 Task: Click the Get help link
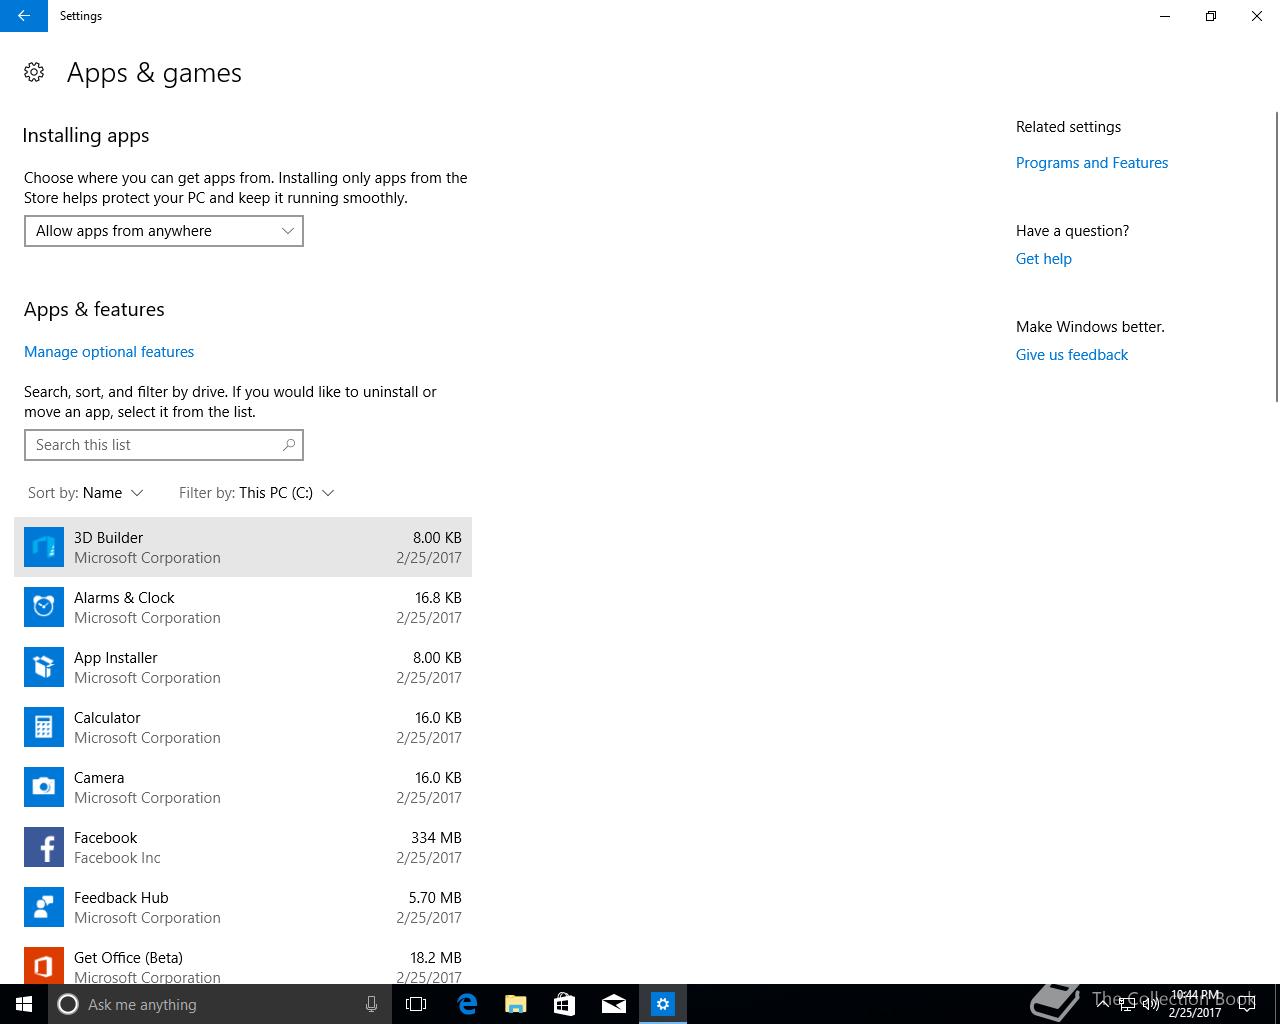(x=1044, y=259)
